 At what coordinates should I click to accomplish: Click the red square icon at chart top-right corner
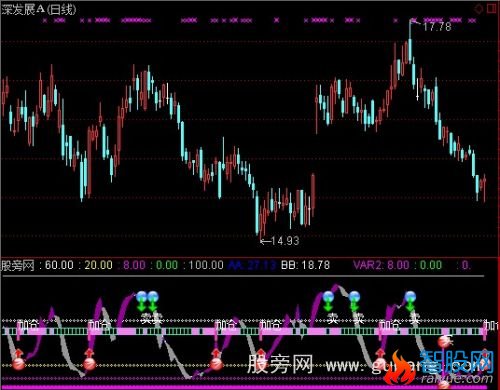point(492,8)
